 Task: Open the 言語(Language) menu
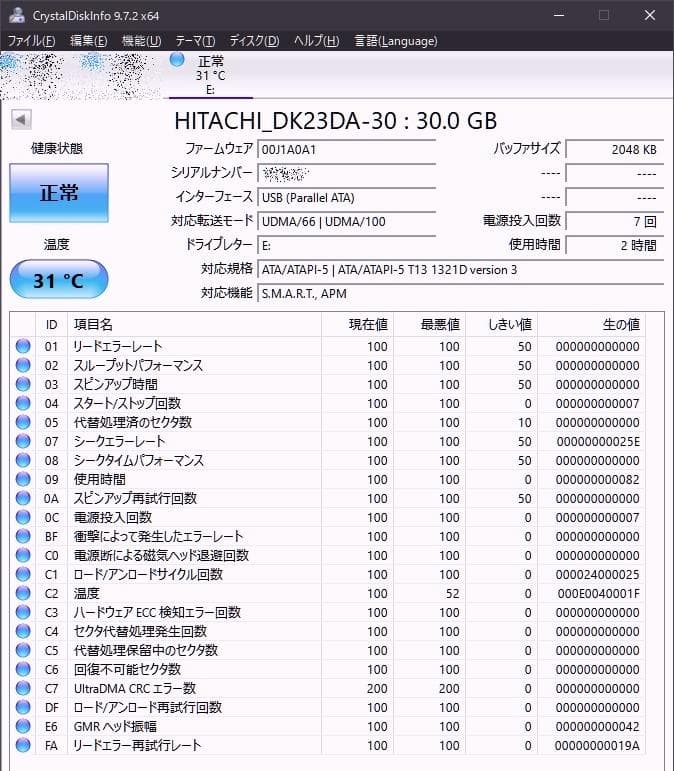[396, 41]
